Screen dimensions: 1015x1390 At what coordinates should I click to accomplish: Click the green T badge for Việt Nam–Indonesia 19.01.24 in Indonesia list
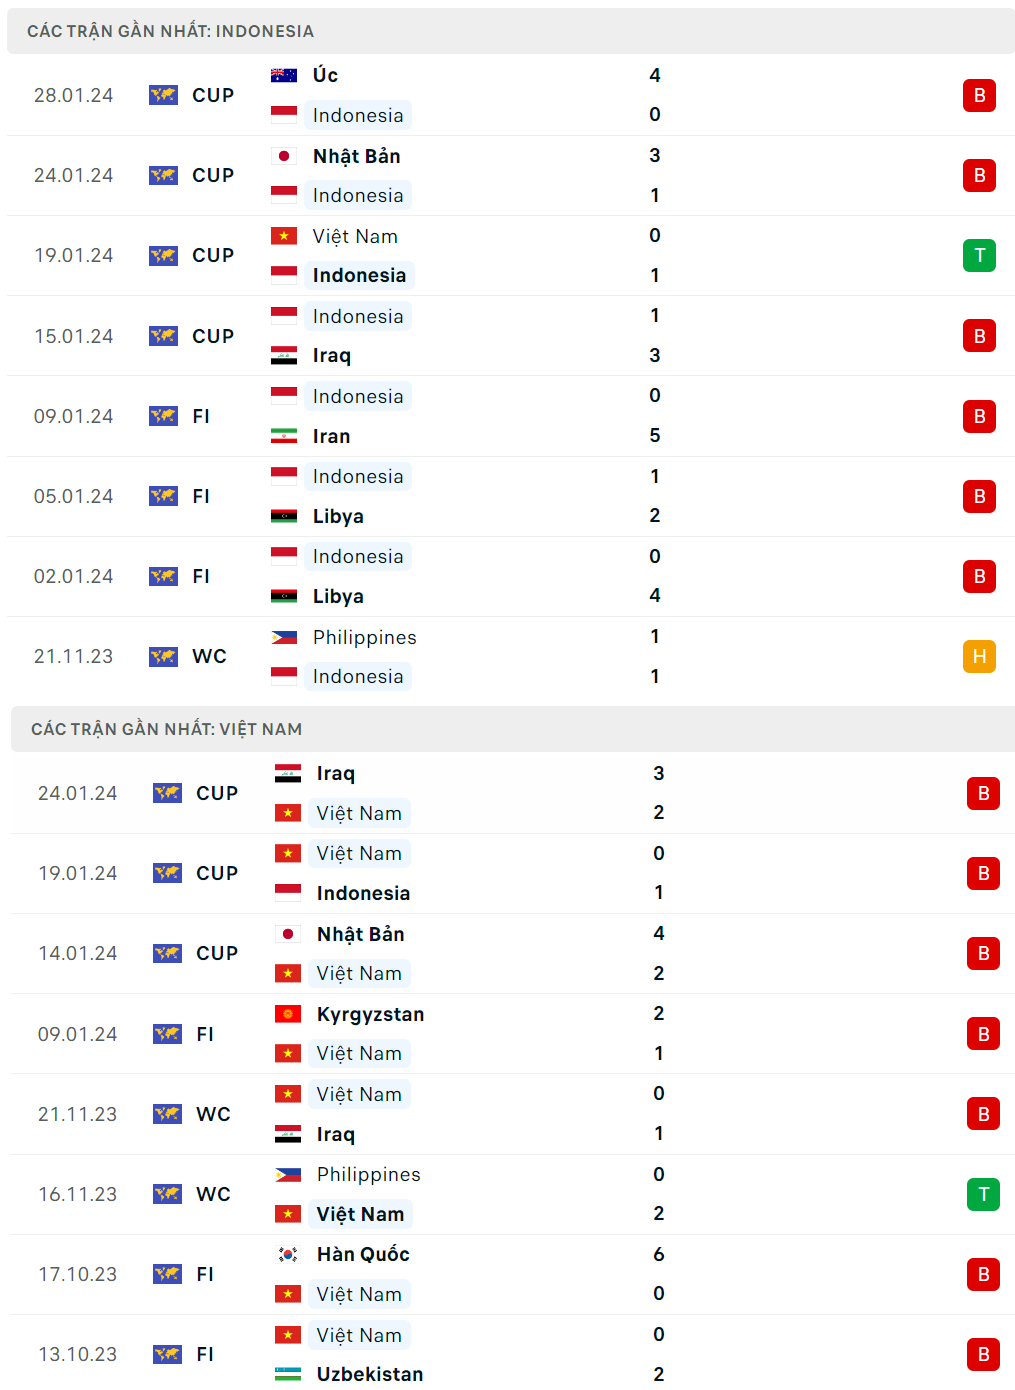(979, 255)
